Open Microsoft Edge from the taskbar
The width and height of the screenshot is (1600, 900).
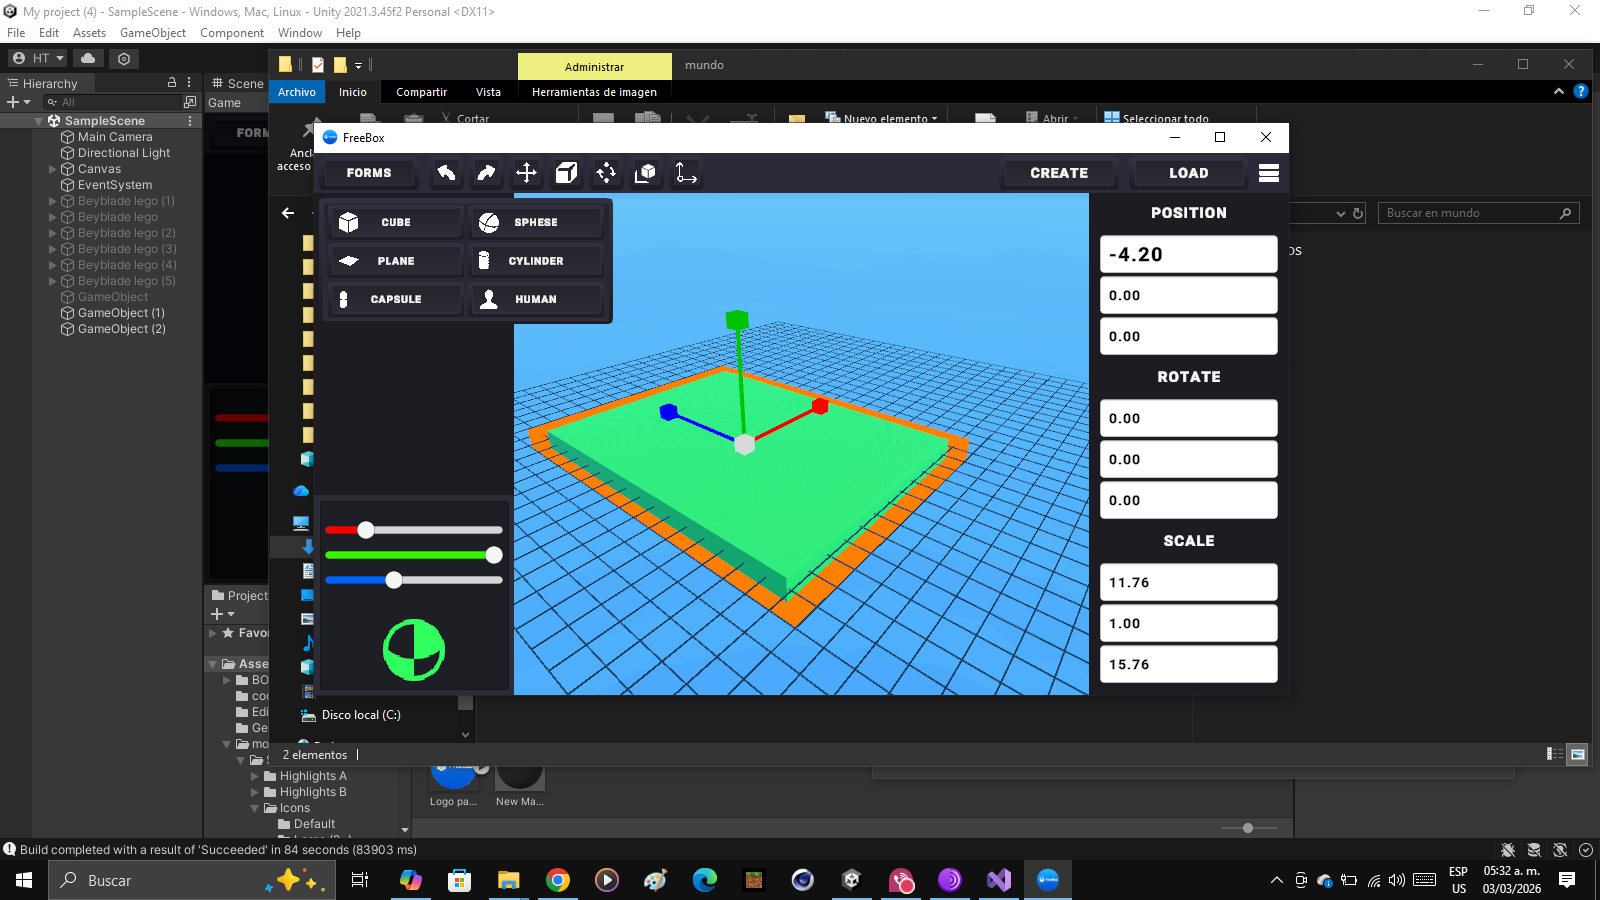(x=705, y=880)
